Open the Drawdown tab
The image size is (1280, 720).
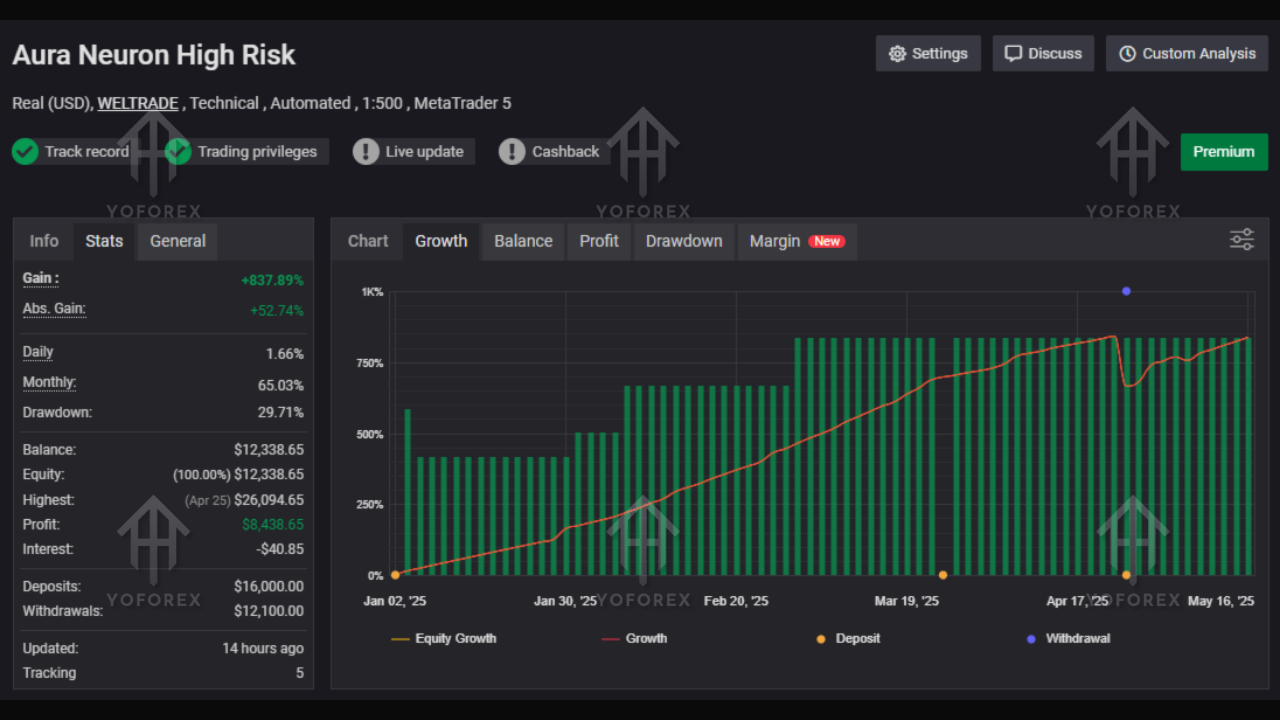point(684,241)
